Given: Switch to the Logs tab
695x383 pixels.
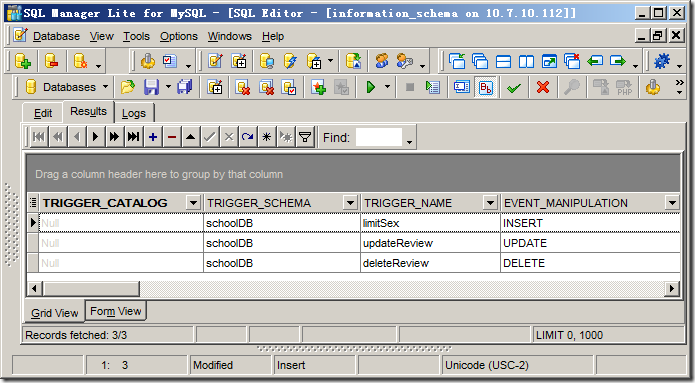Looking at the screenshot, I should [134, 113].
